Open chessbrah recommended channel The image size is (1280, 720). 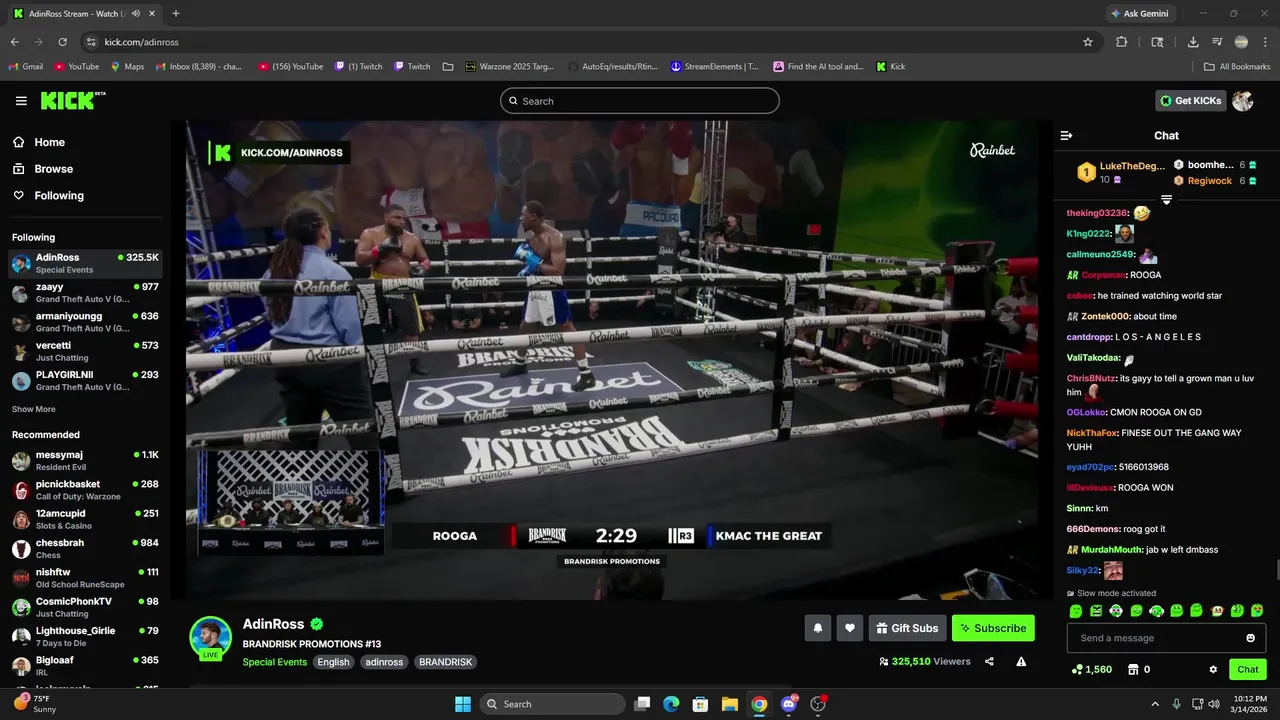click(x=85, y=548)
